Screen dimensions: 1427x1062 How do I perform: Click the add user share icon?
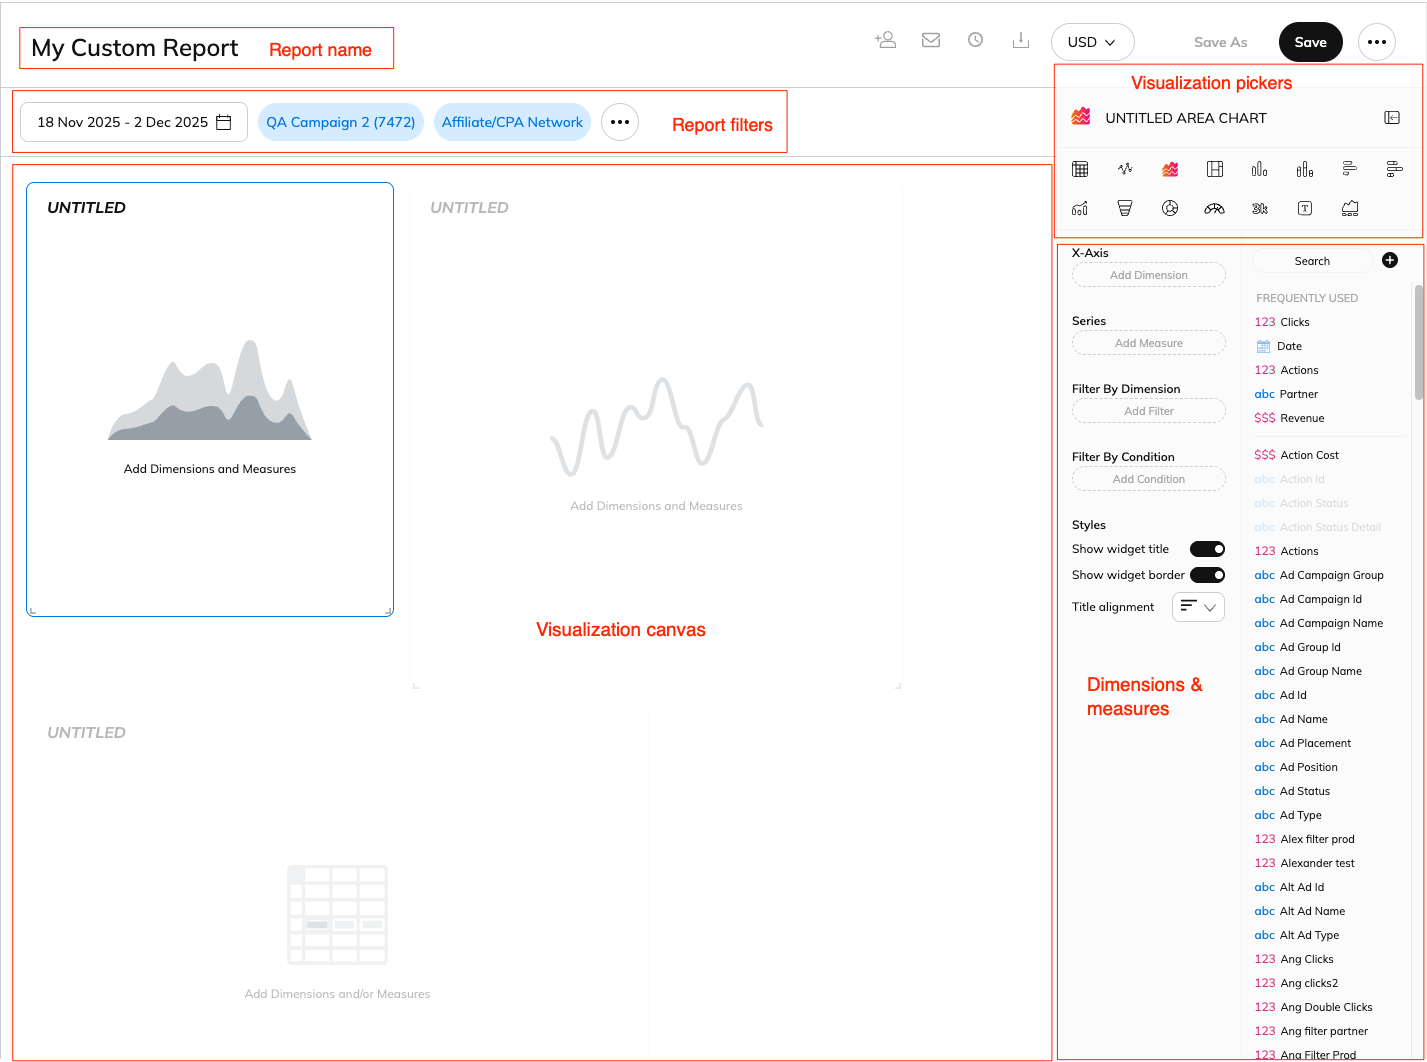coord(885,41)
